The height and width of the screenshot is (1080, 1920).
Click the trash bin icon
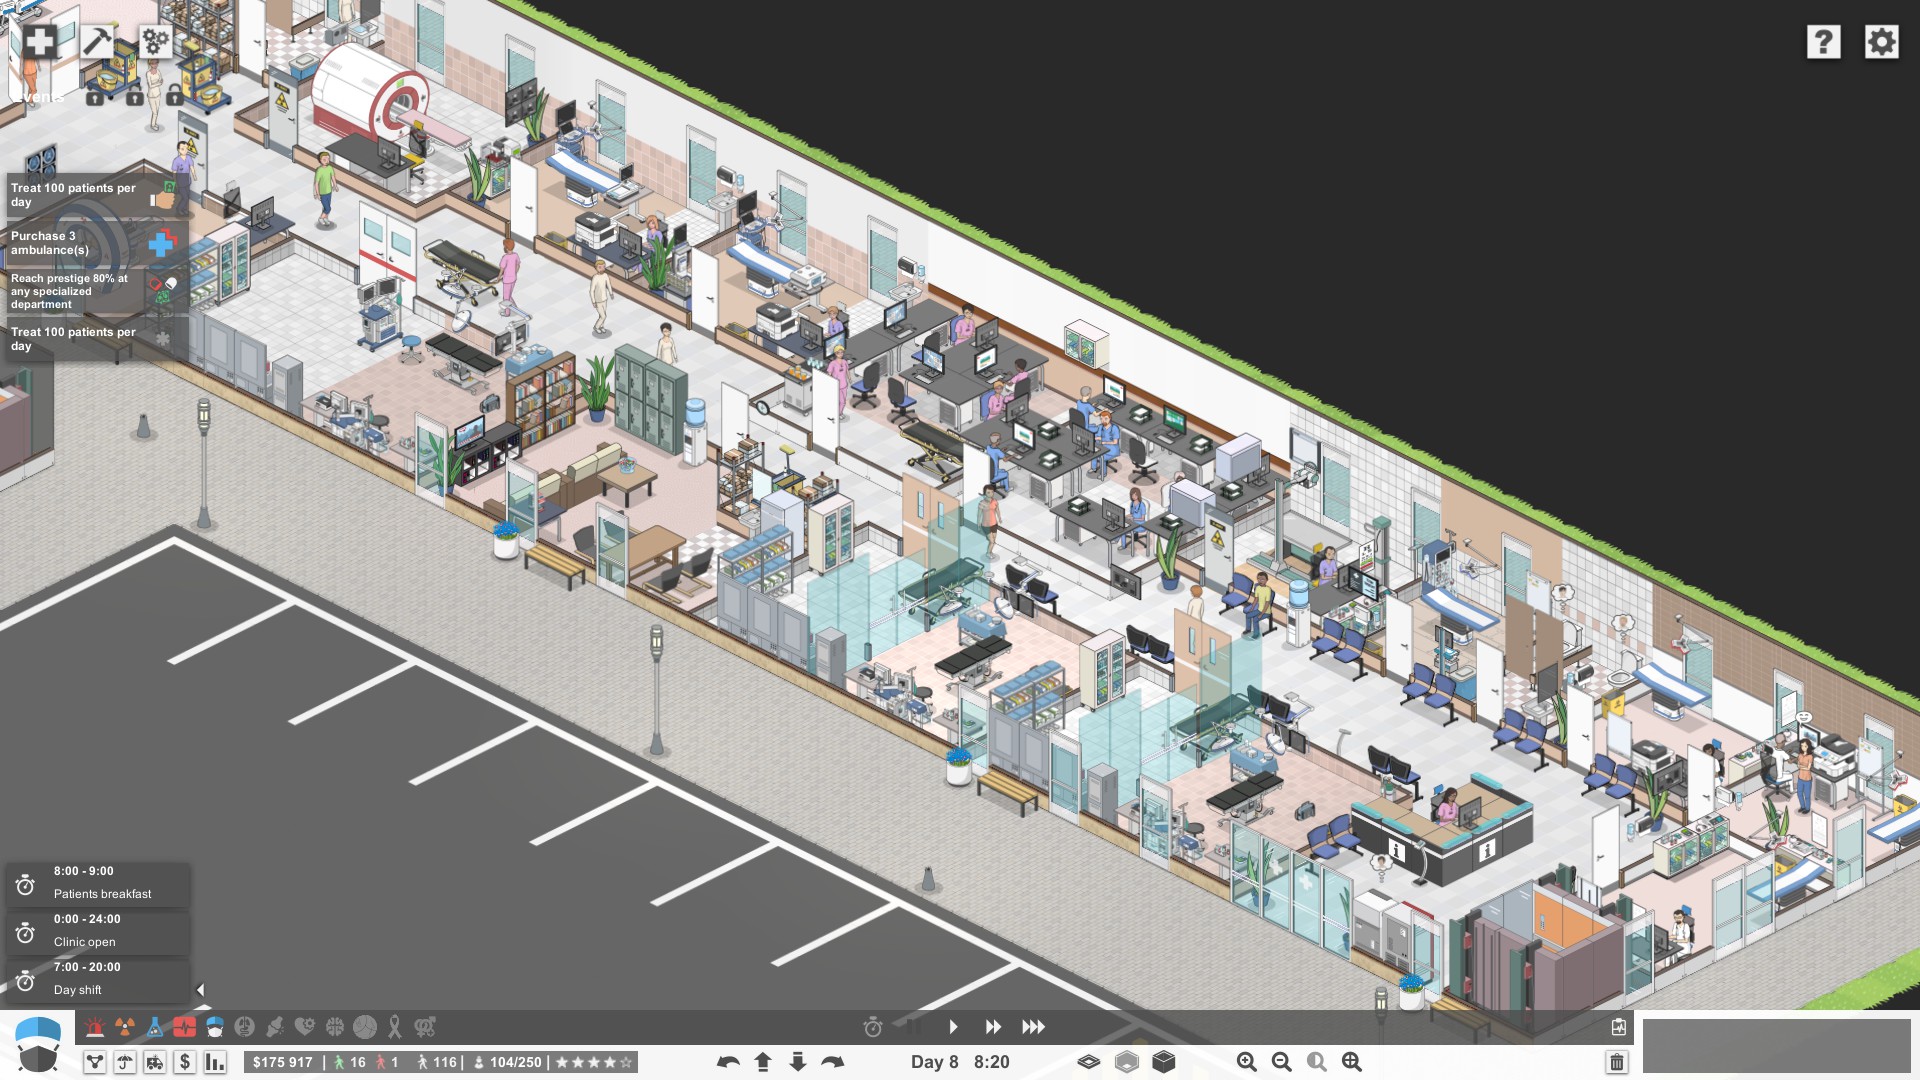point(1617,1062)
